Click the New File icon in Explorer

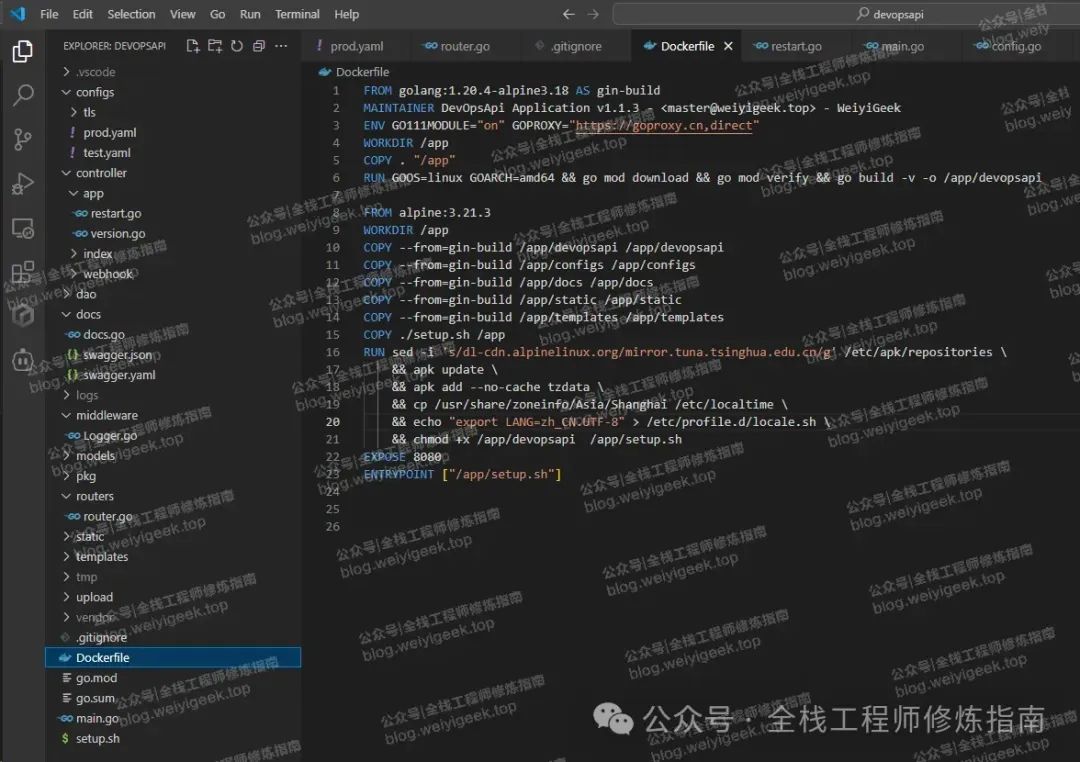coord(193,46)
